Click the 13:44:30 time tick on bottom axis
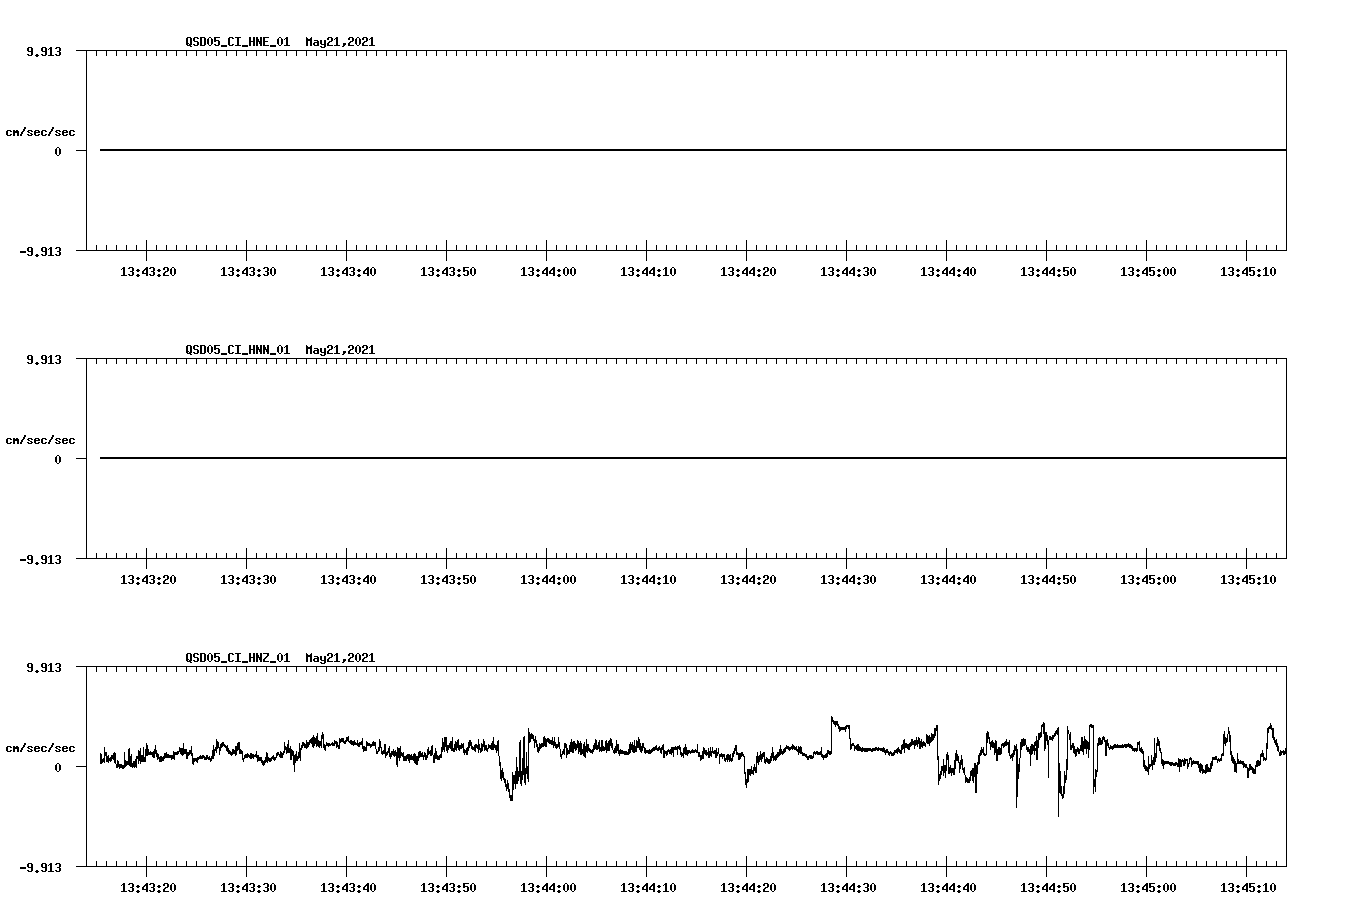 (848, 885)
